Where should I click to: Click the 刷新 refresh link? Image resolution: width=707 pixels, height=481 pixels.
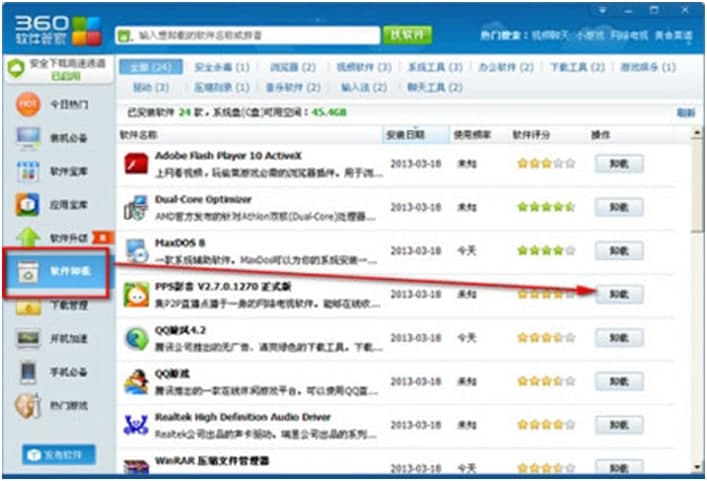pos(685,113)
